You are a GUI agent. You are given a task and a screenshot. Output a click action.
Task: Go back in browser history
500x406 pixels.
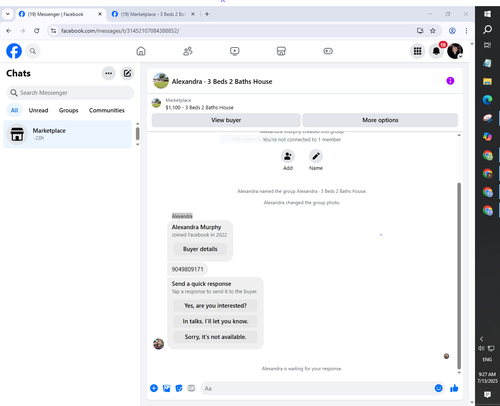tap(9, 31)
